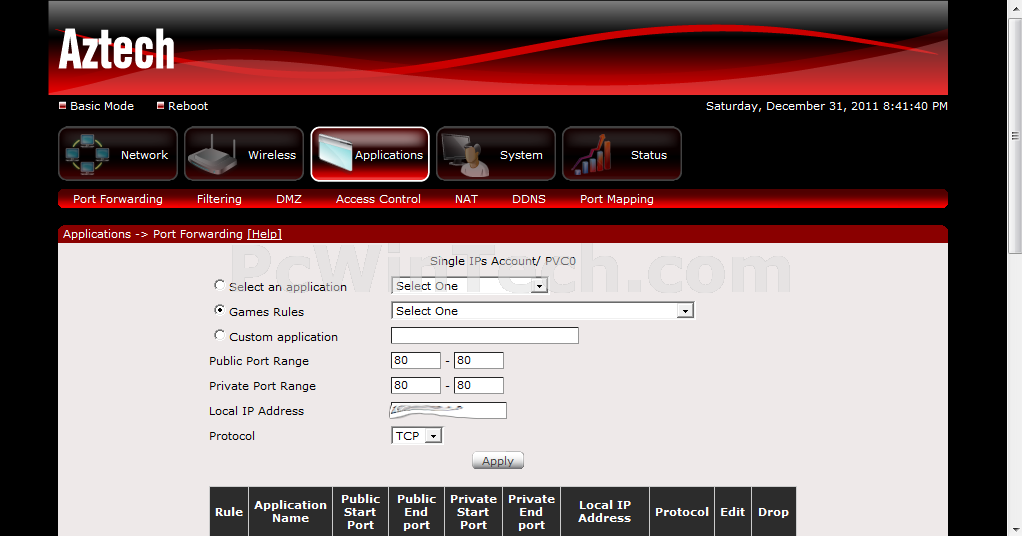
Task: Click the Drop column header
Action: (774, 512)
